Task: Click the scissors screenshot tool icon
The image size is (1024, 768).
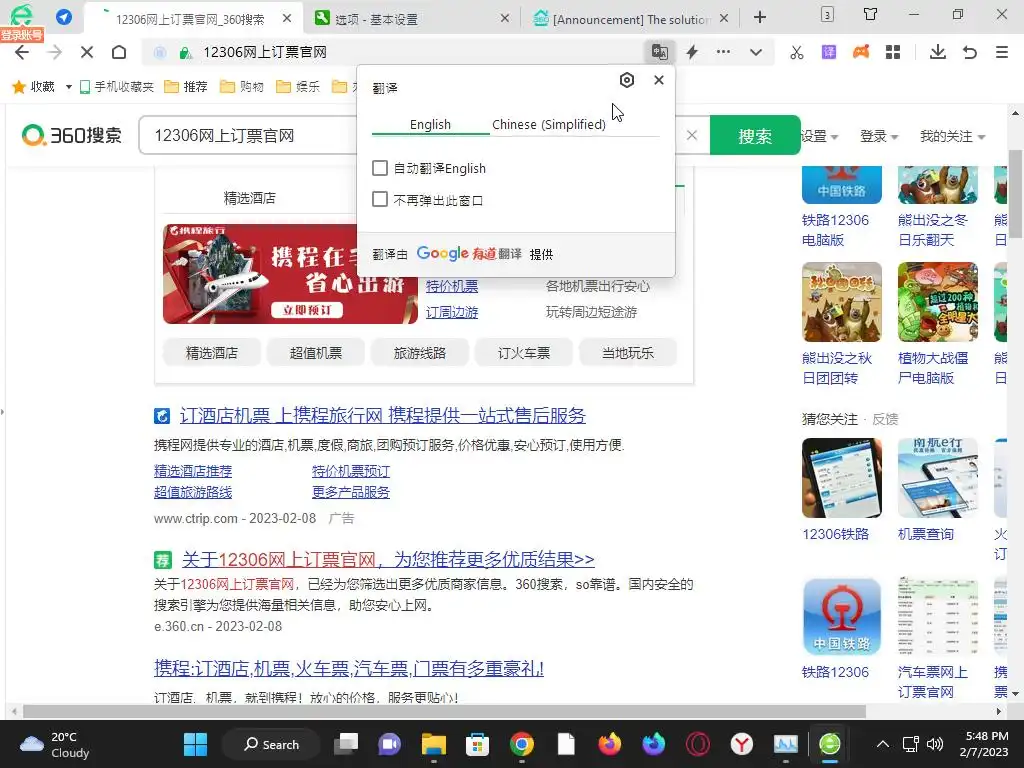Action: click(x=797, y=52)
